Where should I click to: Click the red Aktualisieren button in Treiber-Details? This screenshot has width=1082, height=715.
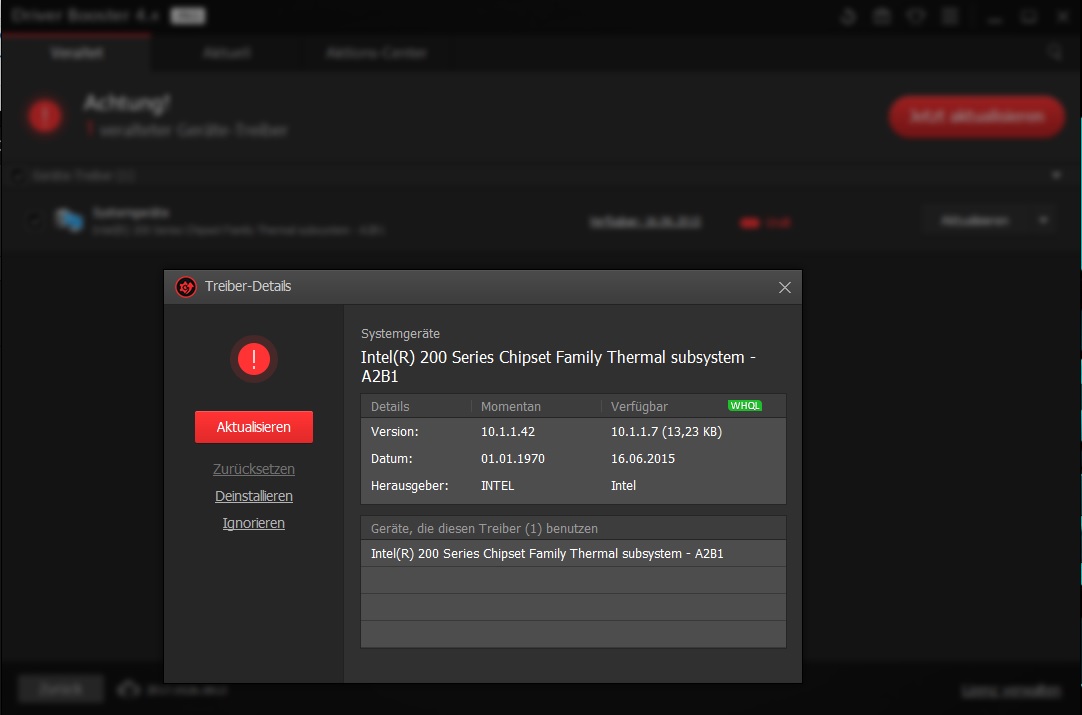254,427
